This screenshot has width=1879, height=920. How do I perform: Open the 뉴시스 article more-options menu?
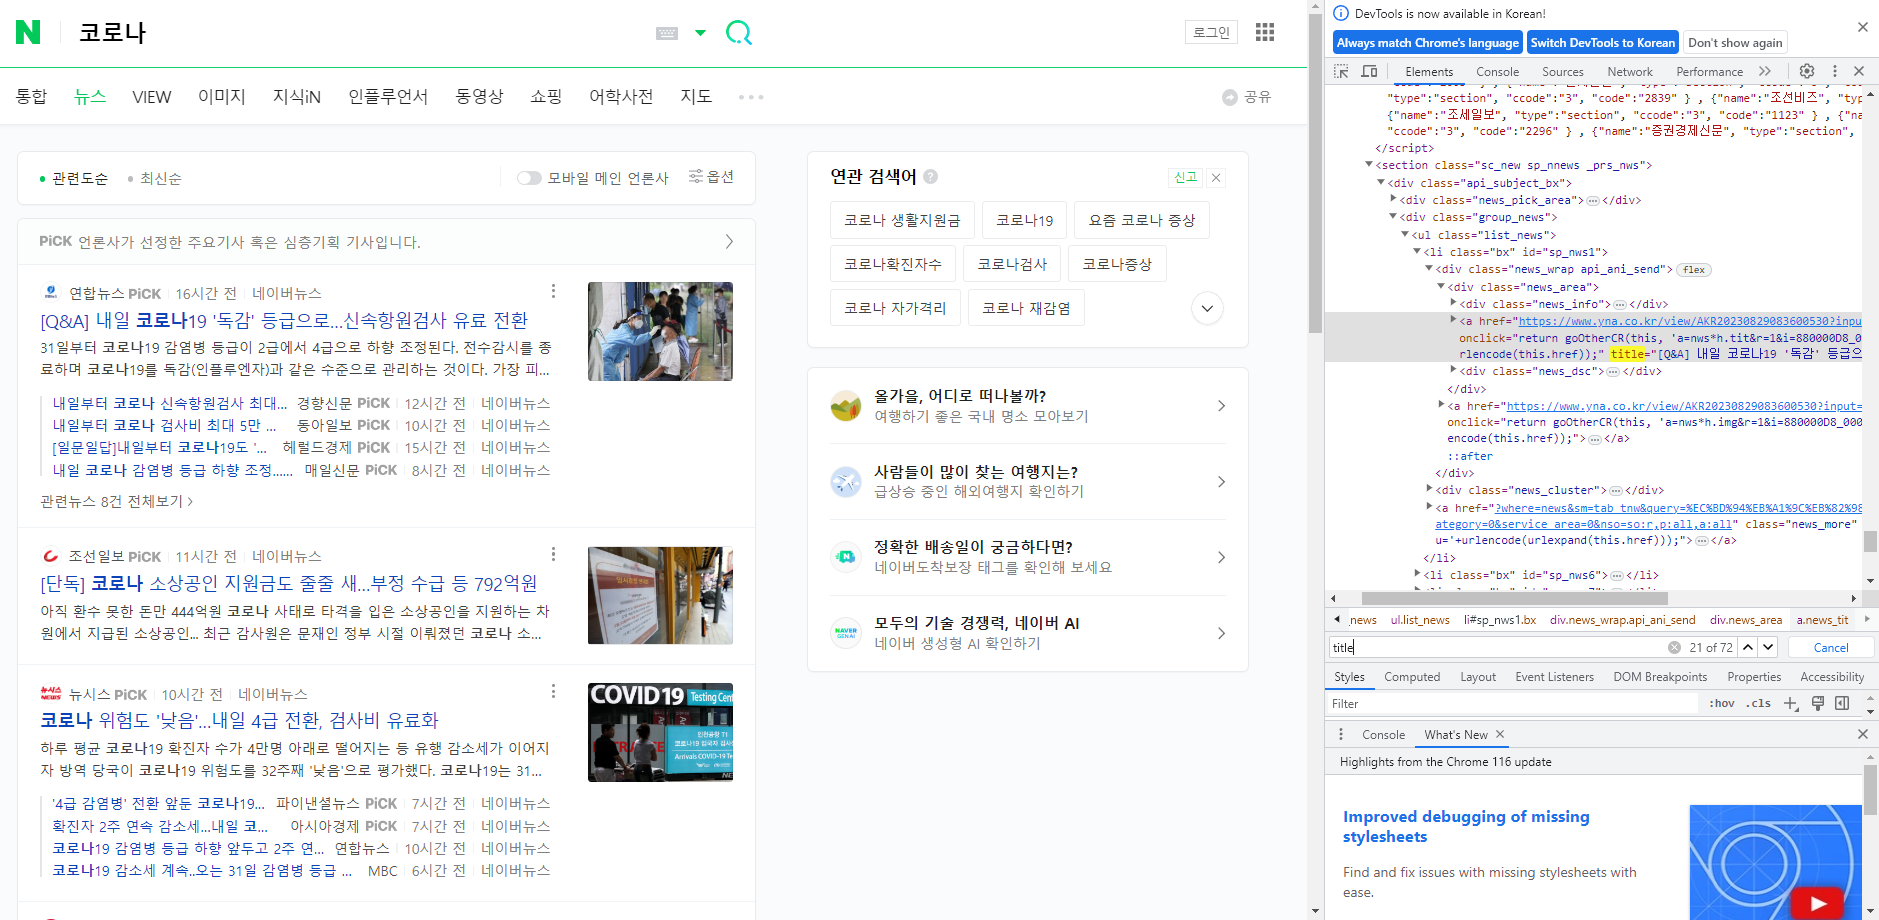[x=553, y=692]
